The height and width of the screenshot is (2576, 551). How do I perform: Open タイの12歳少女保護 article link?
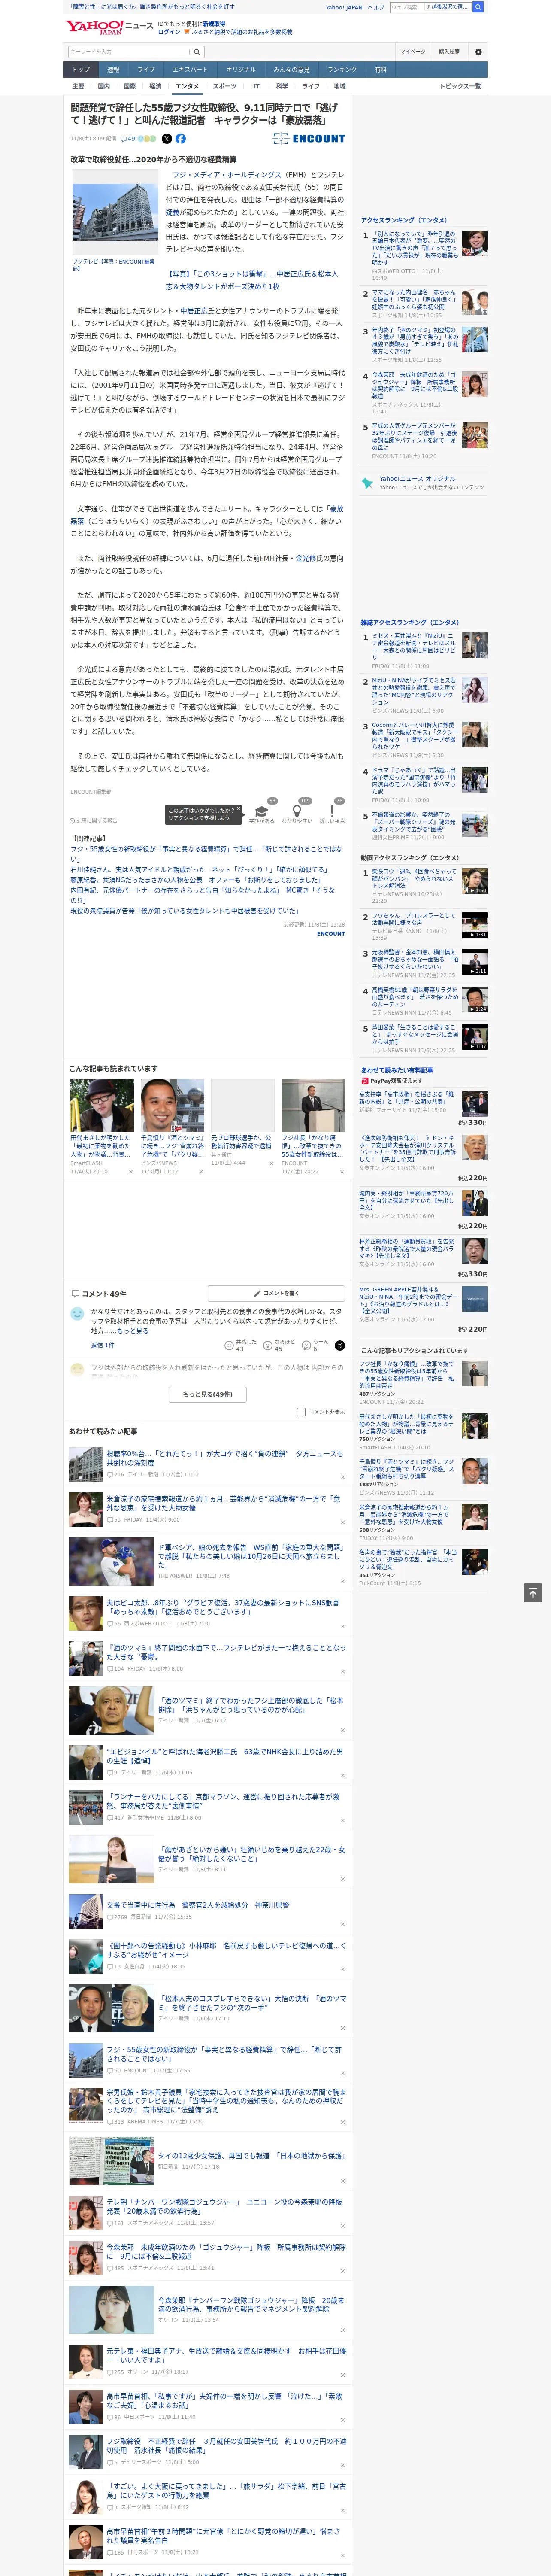pyautogui.click(x=251, y=2156)
